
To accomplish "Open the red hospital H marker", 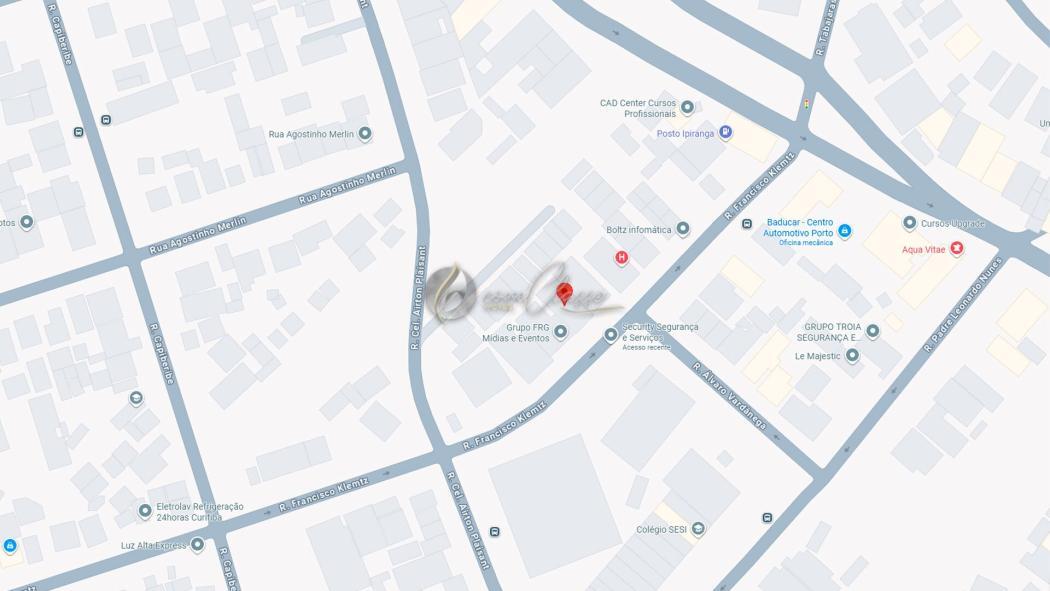I will (621, 258).
